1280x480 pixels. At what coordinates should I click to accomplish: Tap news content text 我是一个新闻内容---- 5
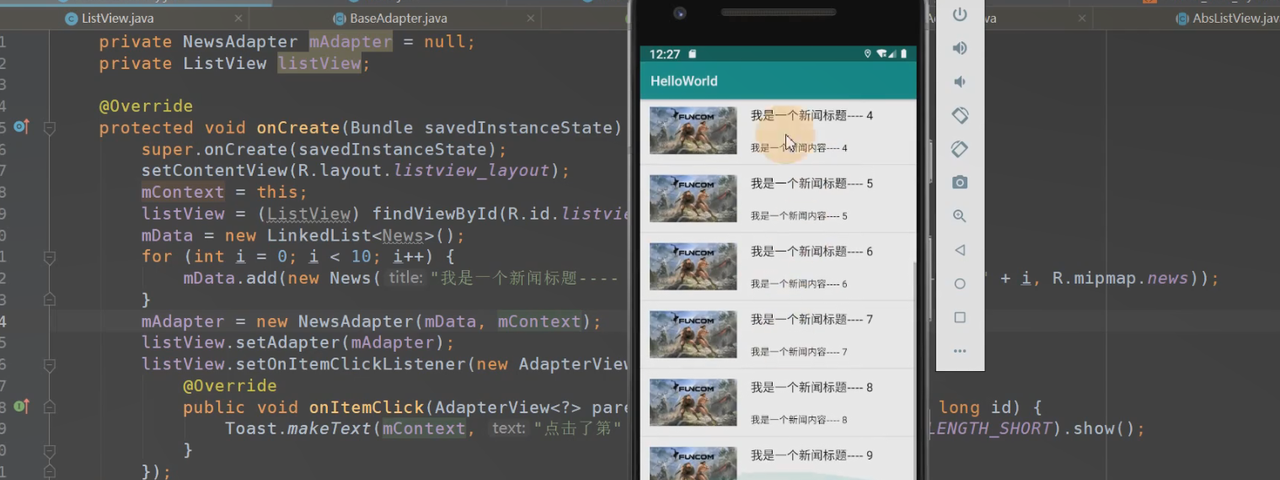click(x=799, y=216)
